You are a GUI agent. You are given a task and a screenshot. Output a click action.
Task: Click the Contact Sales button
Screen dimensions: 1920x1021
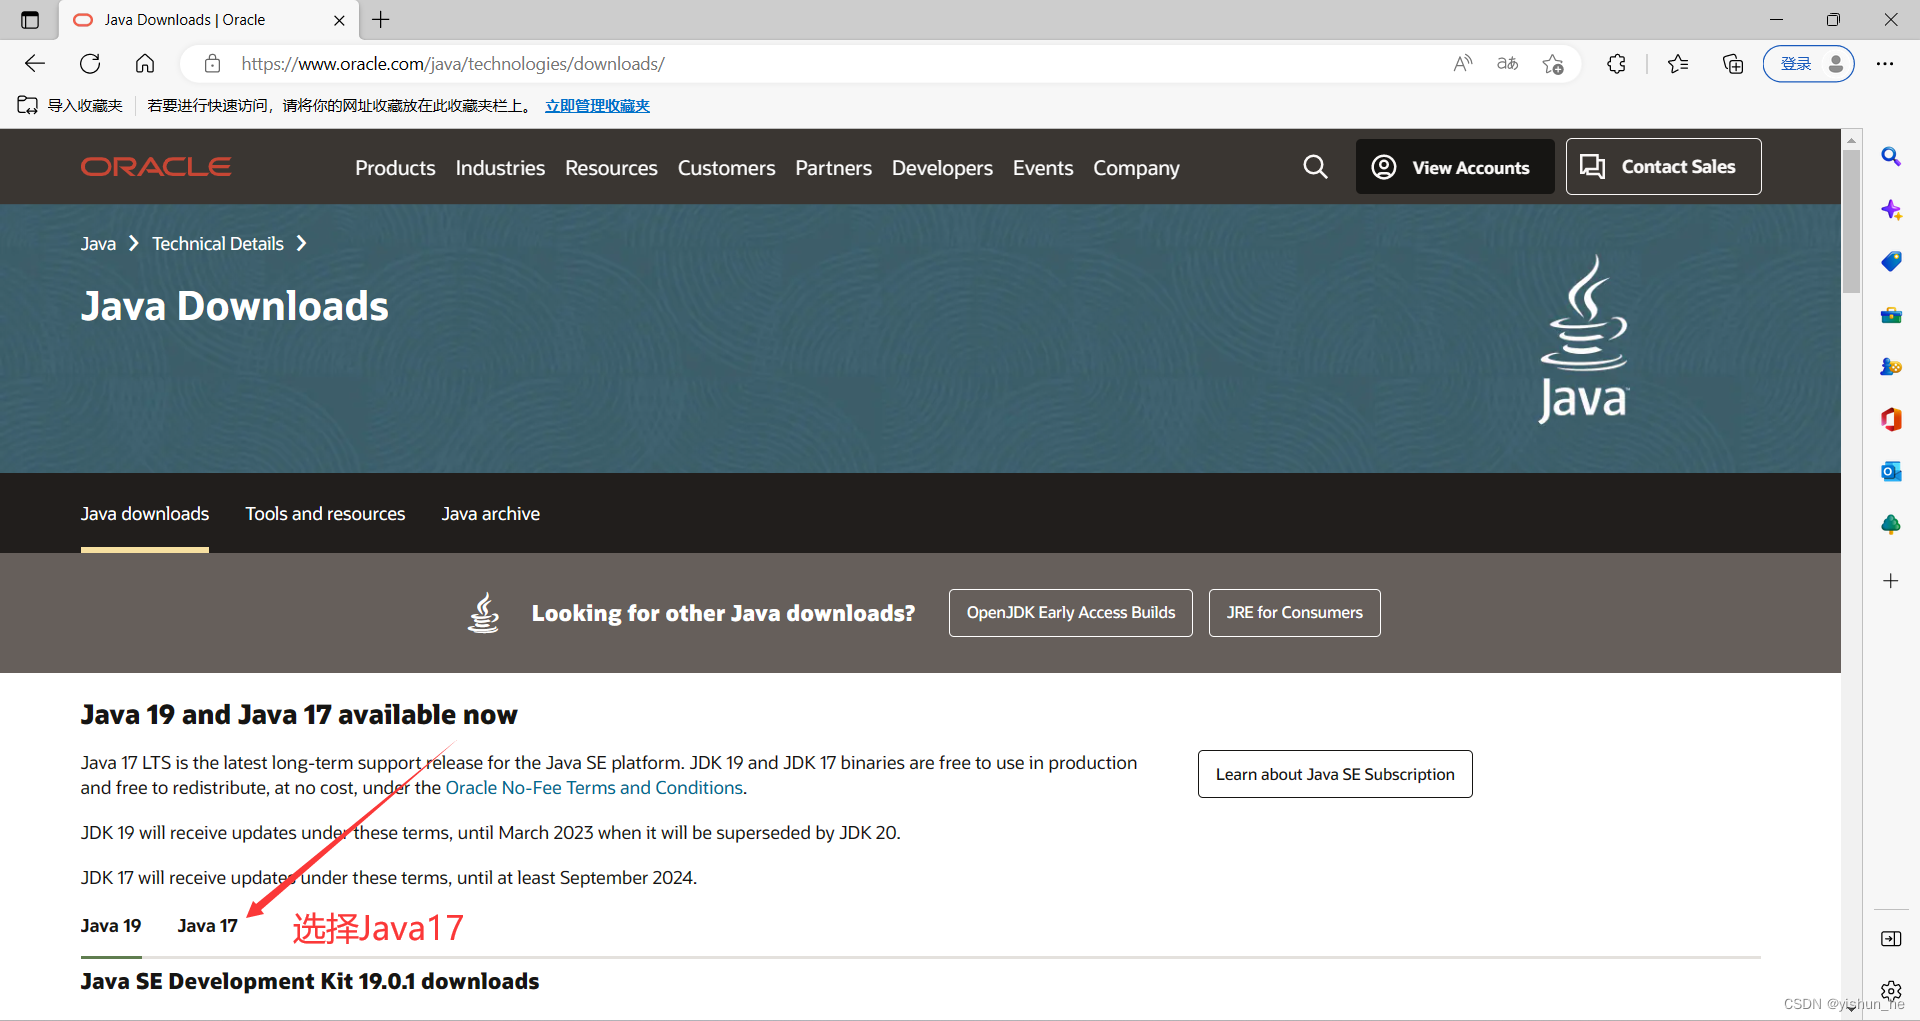[1663, 167]
